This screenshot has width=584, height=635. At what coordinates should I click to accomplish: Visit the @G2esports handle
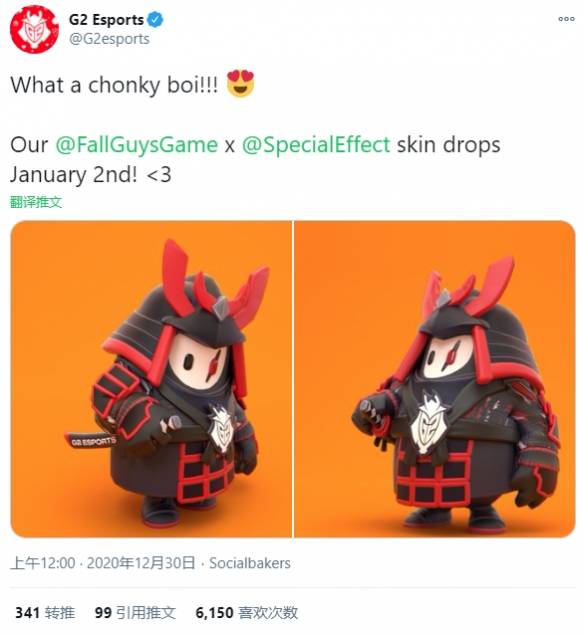109,39
